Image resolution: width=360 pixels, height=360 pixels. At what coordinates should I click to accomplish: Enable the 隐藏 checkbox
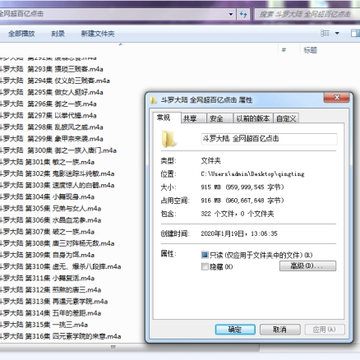205,267
